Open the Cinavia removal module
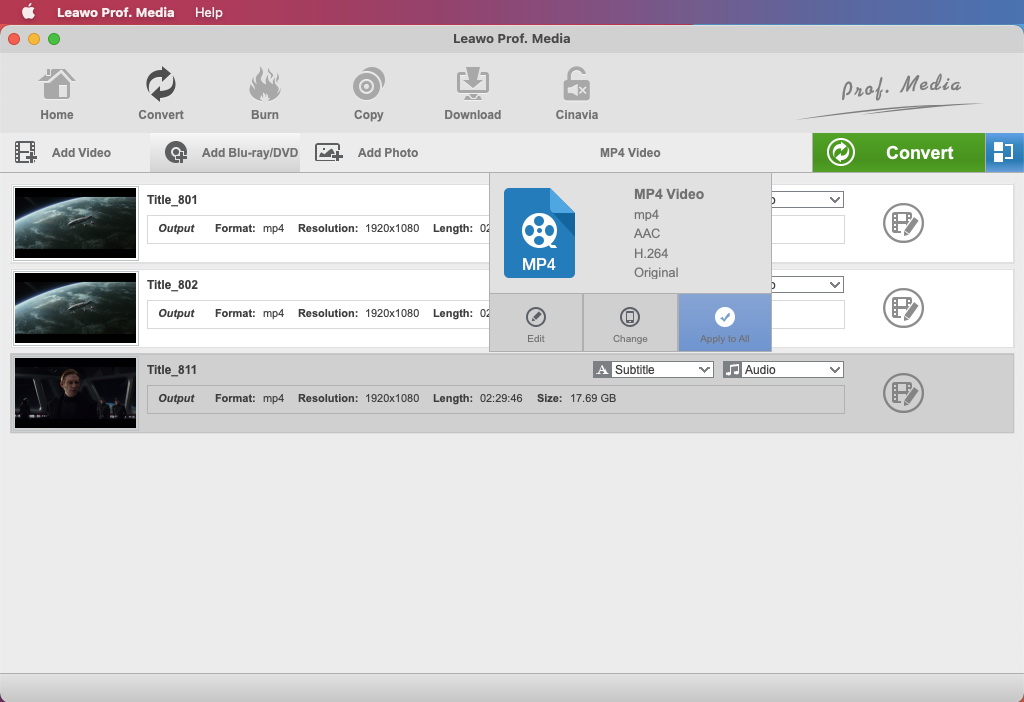 (x=576, y=95)
